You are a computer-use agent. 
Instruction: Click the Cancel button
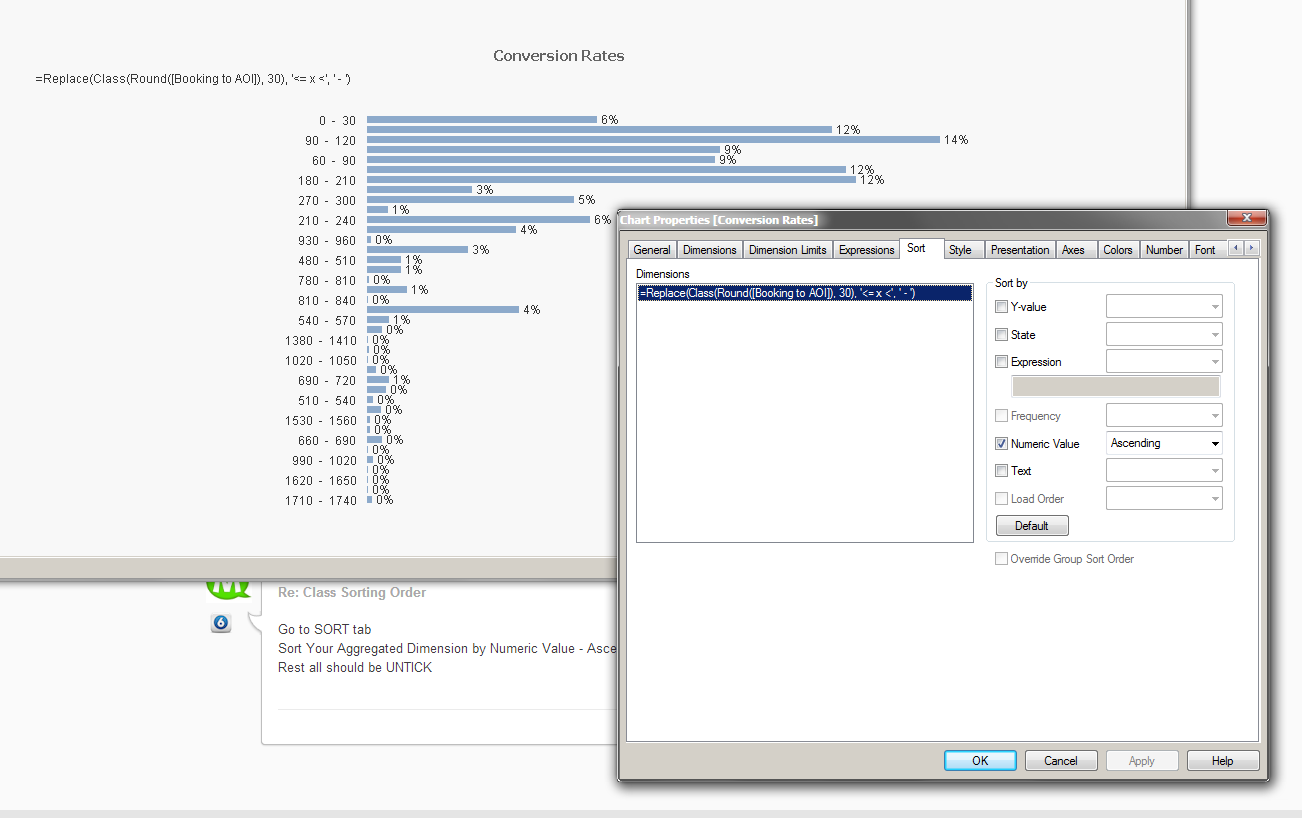coord(1061,761)
